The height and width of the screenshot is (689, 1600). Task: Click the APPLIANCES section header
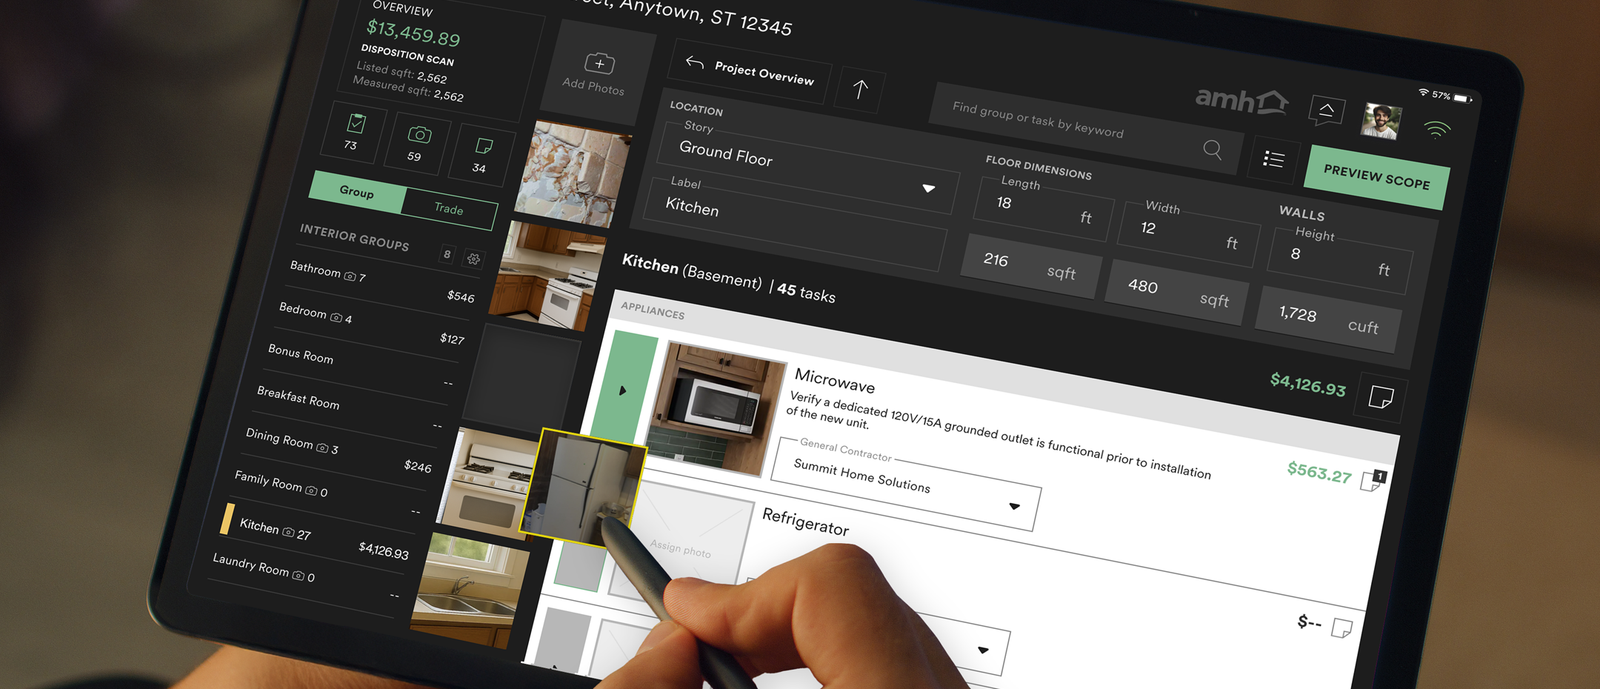[653, 311]
